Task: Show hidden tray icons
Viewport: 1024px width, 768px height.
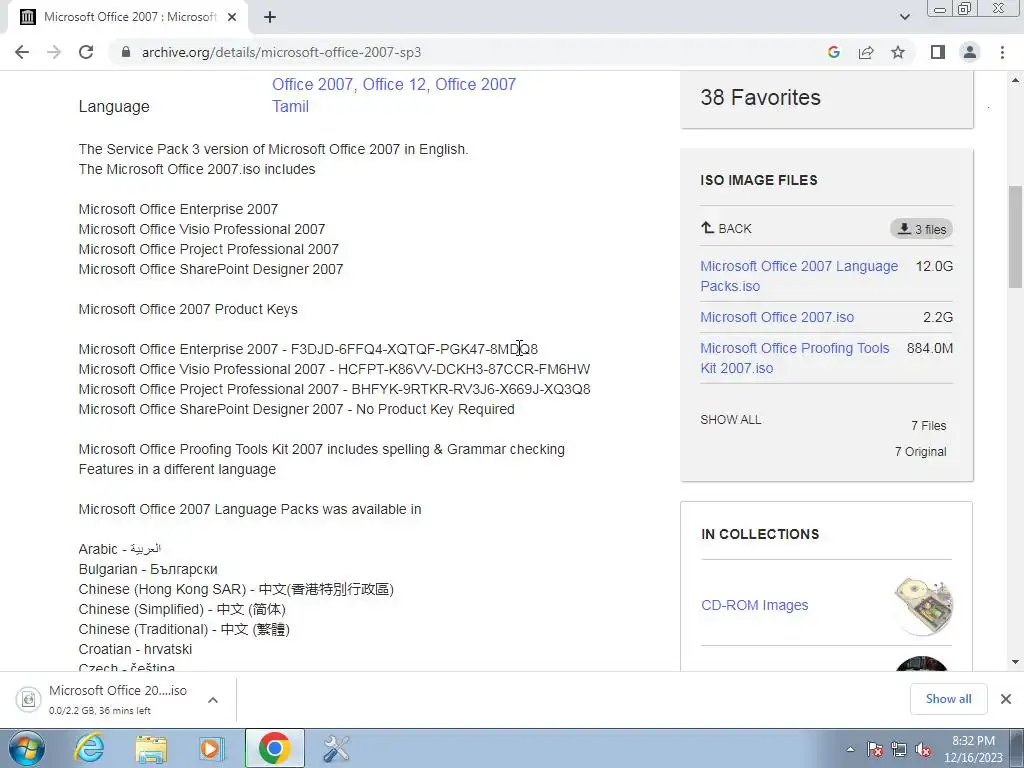Action: [x=850, y=749]
